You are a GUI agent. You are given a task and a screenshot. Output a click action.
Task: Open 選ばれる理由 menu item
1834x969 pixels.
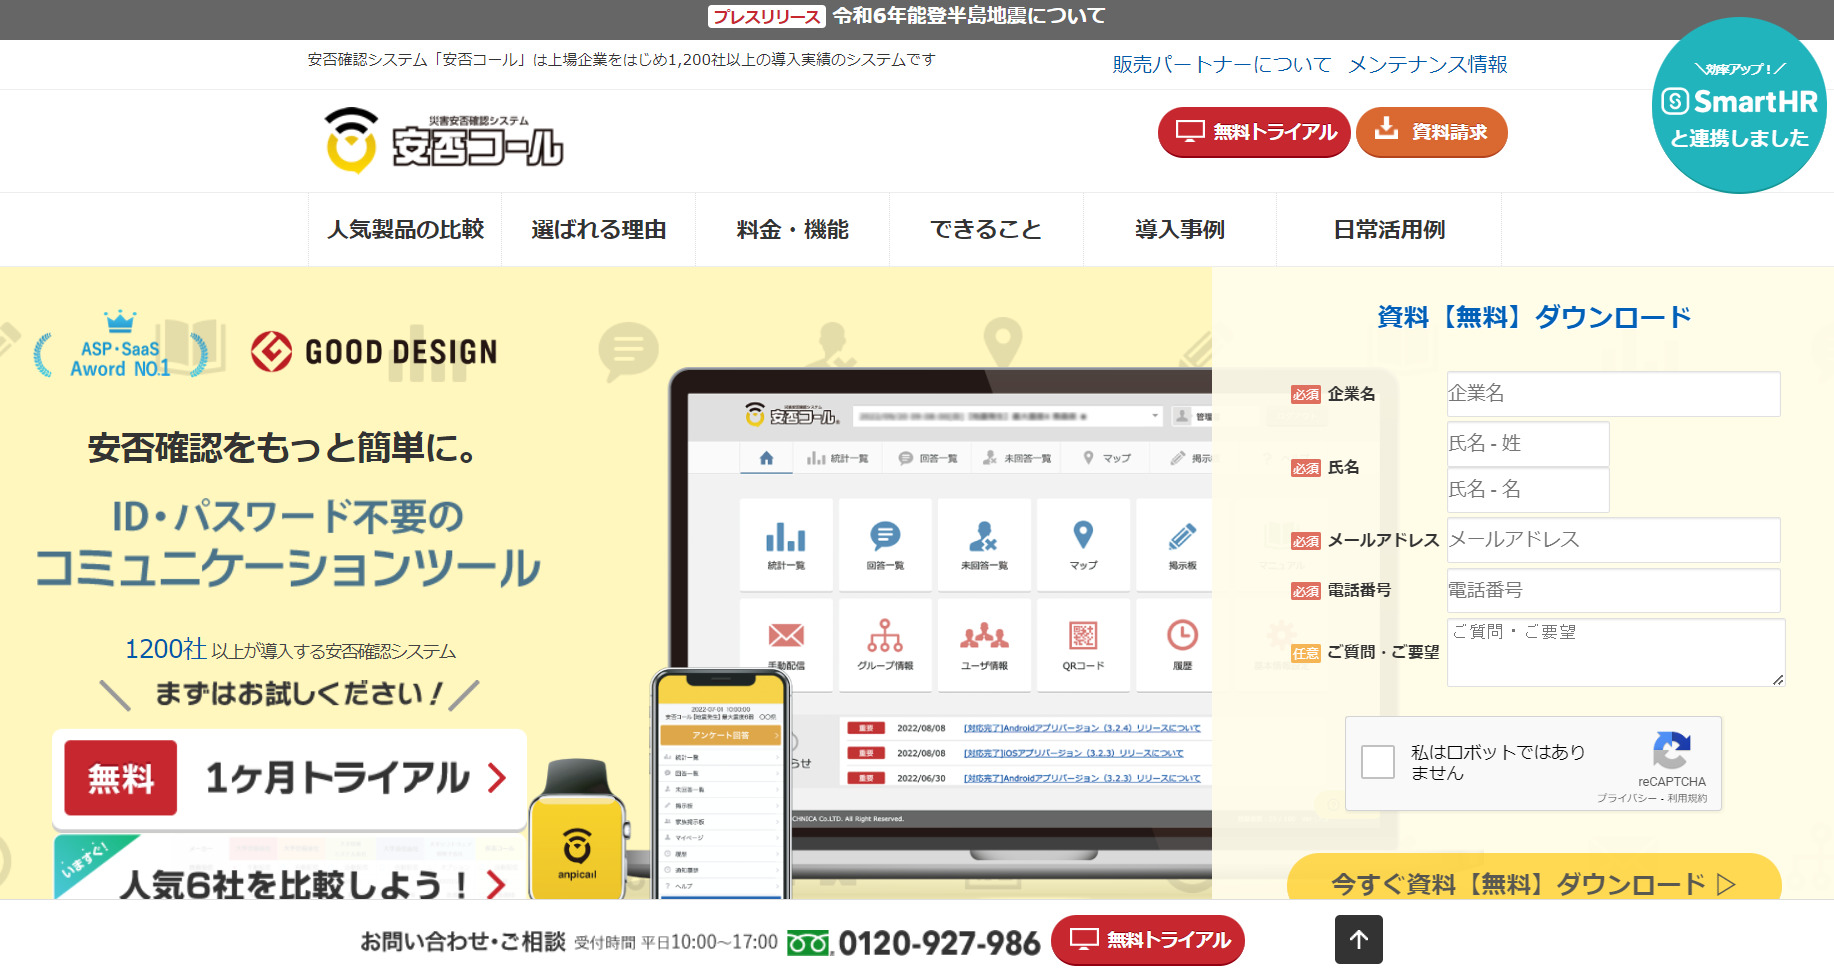pyautogui.click(x=598, y=230)
